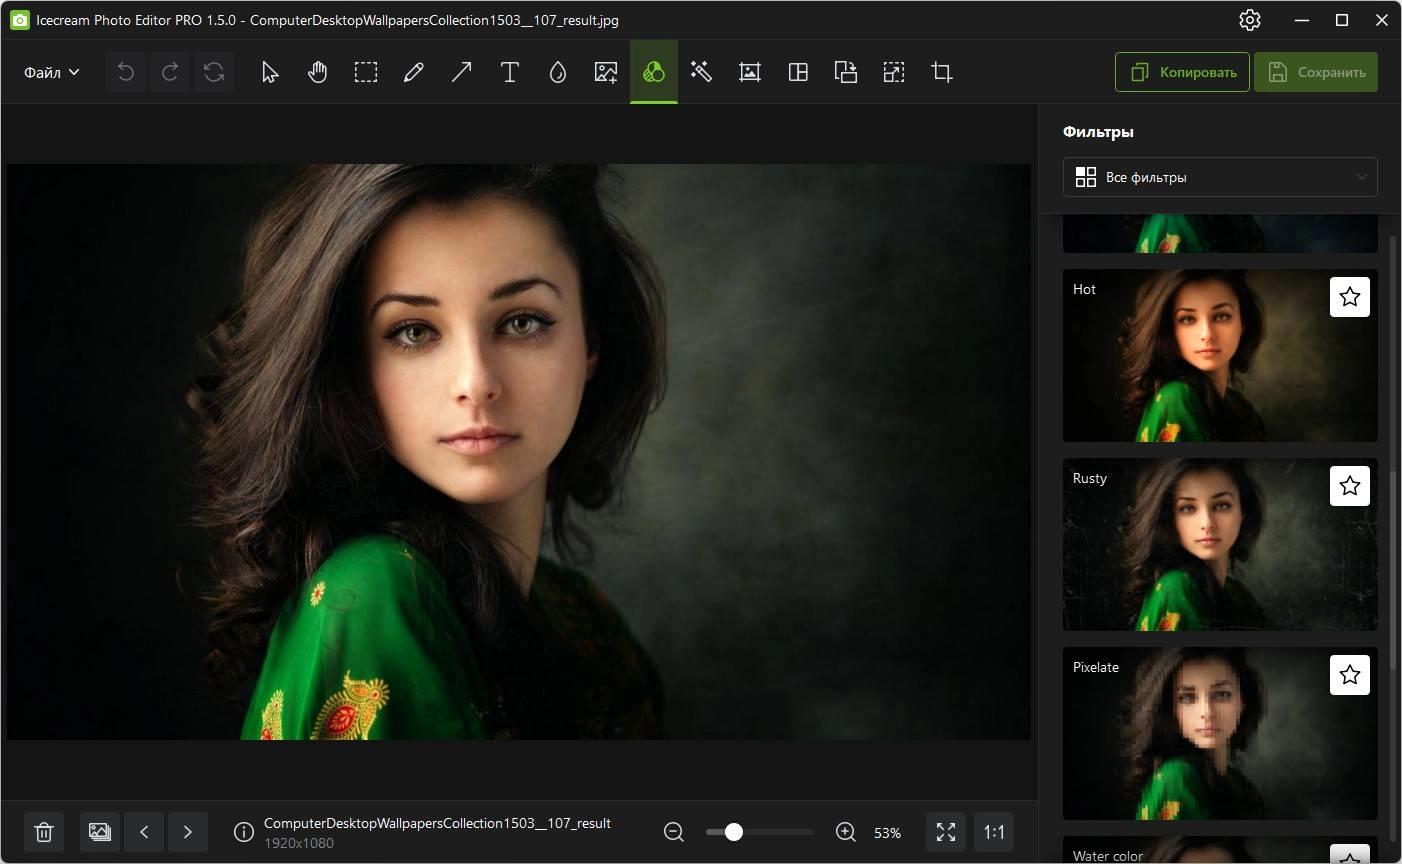Screen dimensions: 1402x864
Task: Open the add image tool
Action: click(x=606, y=72)
